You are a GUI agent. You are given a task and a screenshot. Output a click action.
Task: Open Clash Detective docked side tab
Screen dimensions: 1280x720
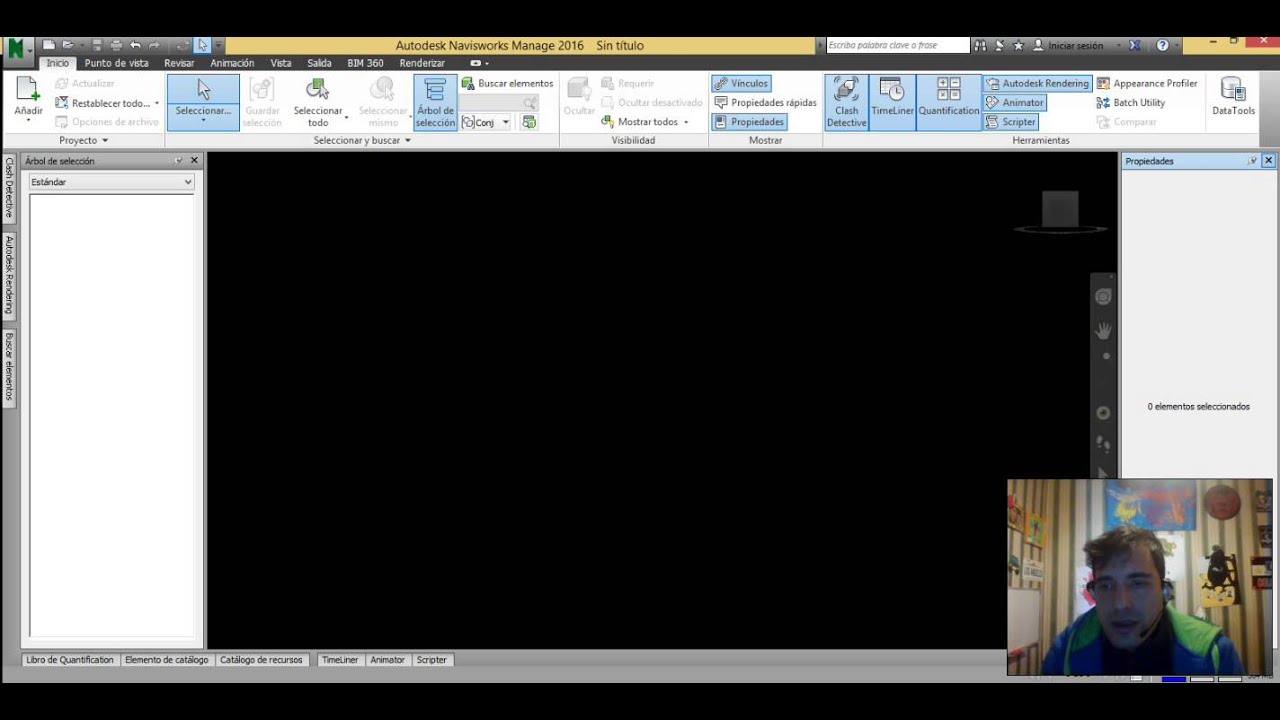coord(9,187)
